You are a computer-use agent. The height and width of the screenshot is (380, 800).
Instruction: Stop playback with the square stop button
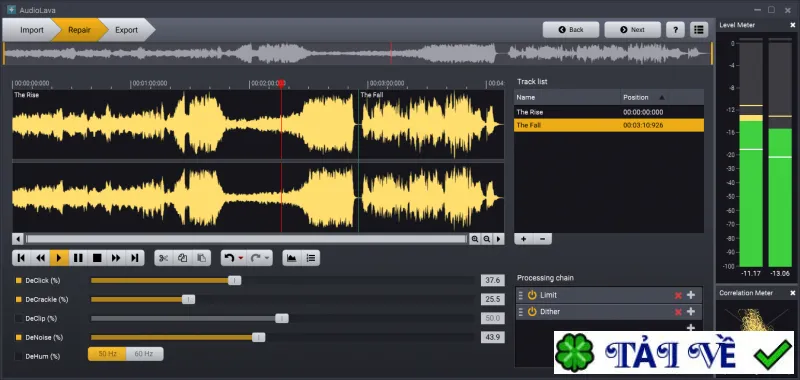tap(97, 258)
